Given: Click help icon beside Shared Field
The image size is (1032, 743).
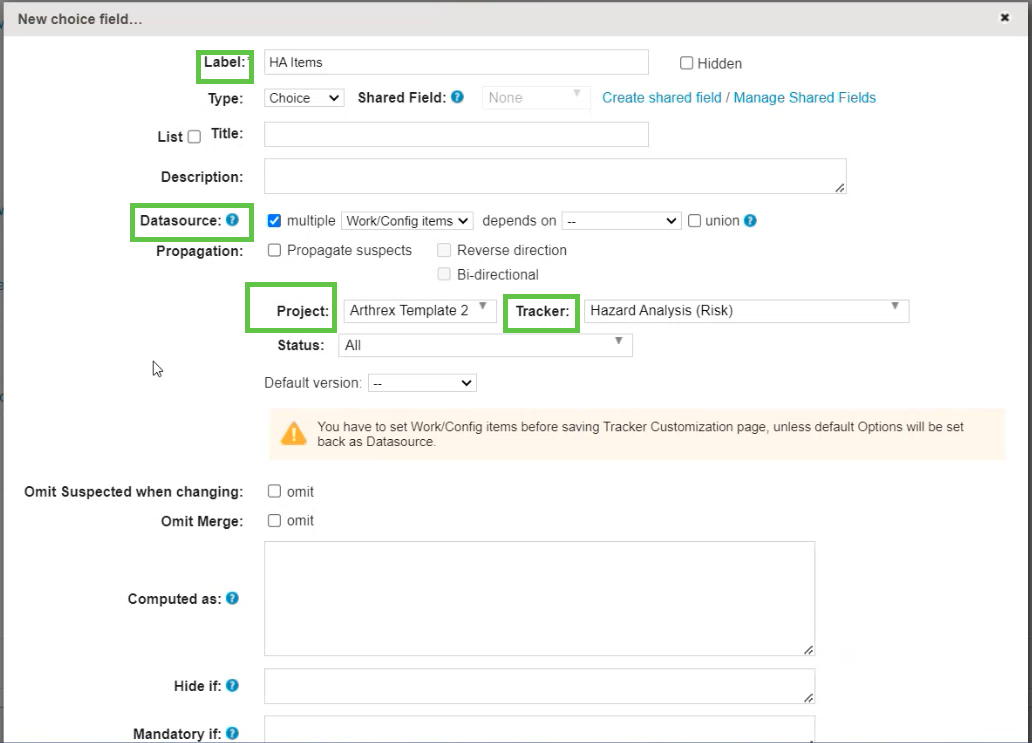Looking at the screenshot, I should coord(457,97).
